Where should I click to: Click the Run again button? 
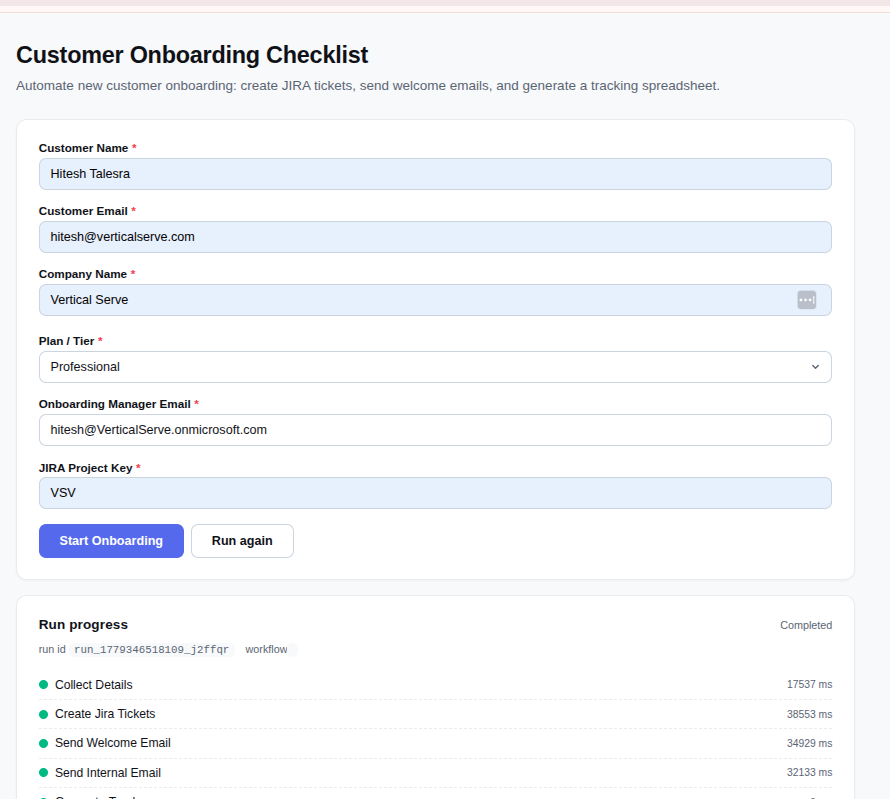[x=242, y=541]
